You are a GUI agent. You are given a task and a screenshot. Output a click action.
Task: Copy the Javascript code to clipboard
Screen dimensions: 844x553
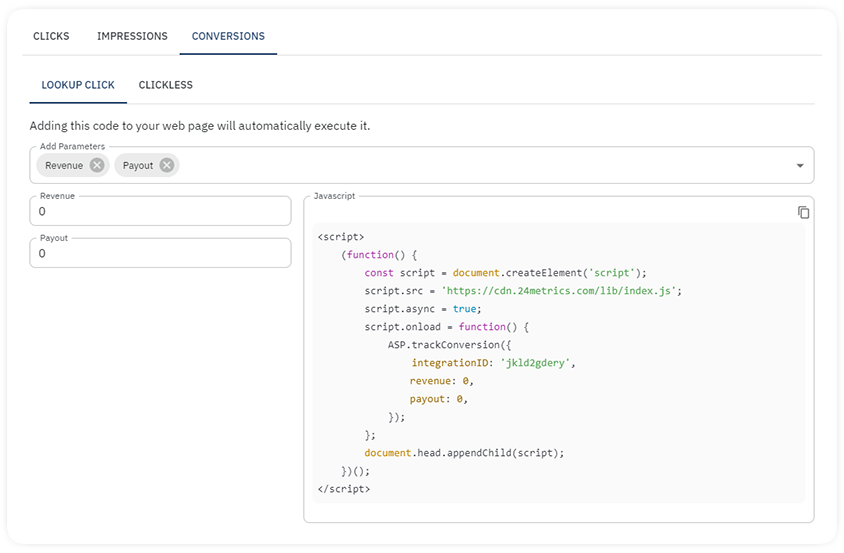[x=803, y=212]
